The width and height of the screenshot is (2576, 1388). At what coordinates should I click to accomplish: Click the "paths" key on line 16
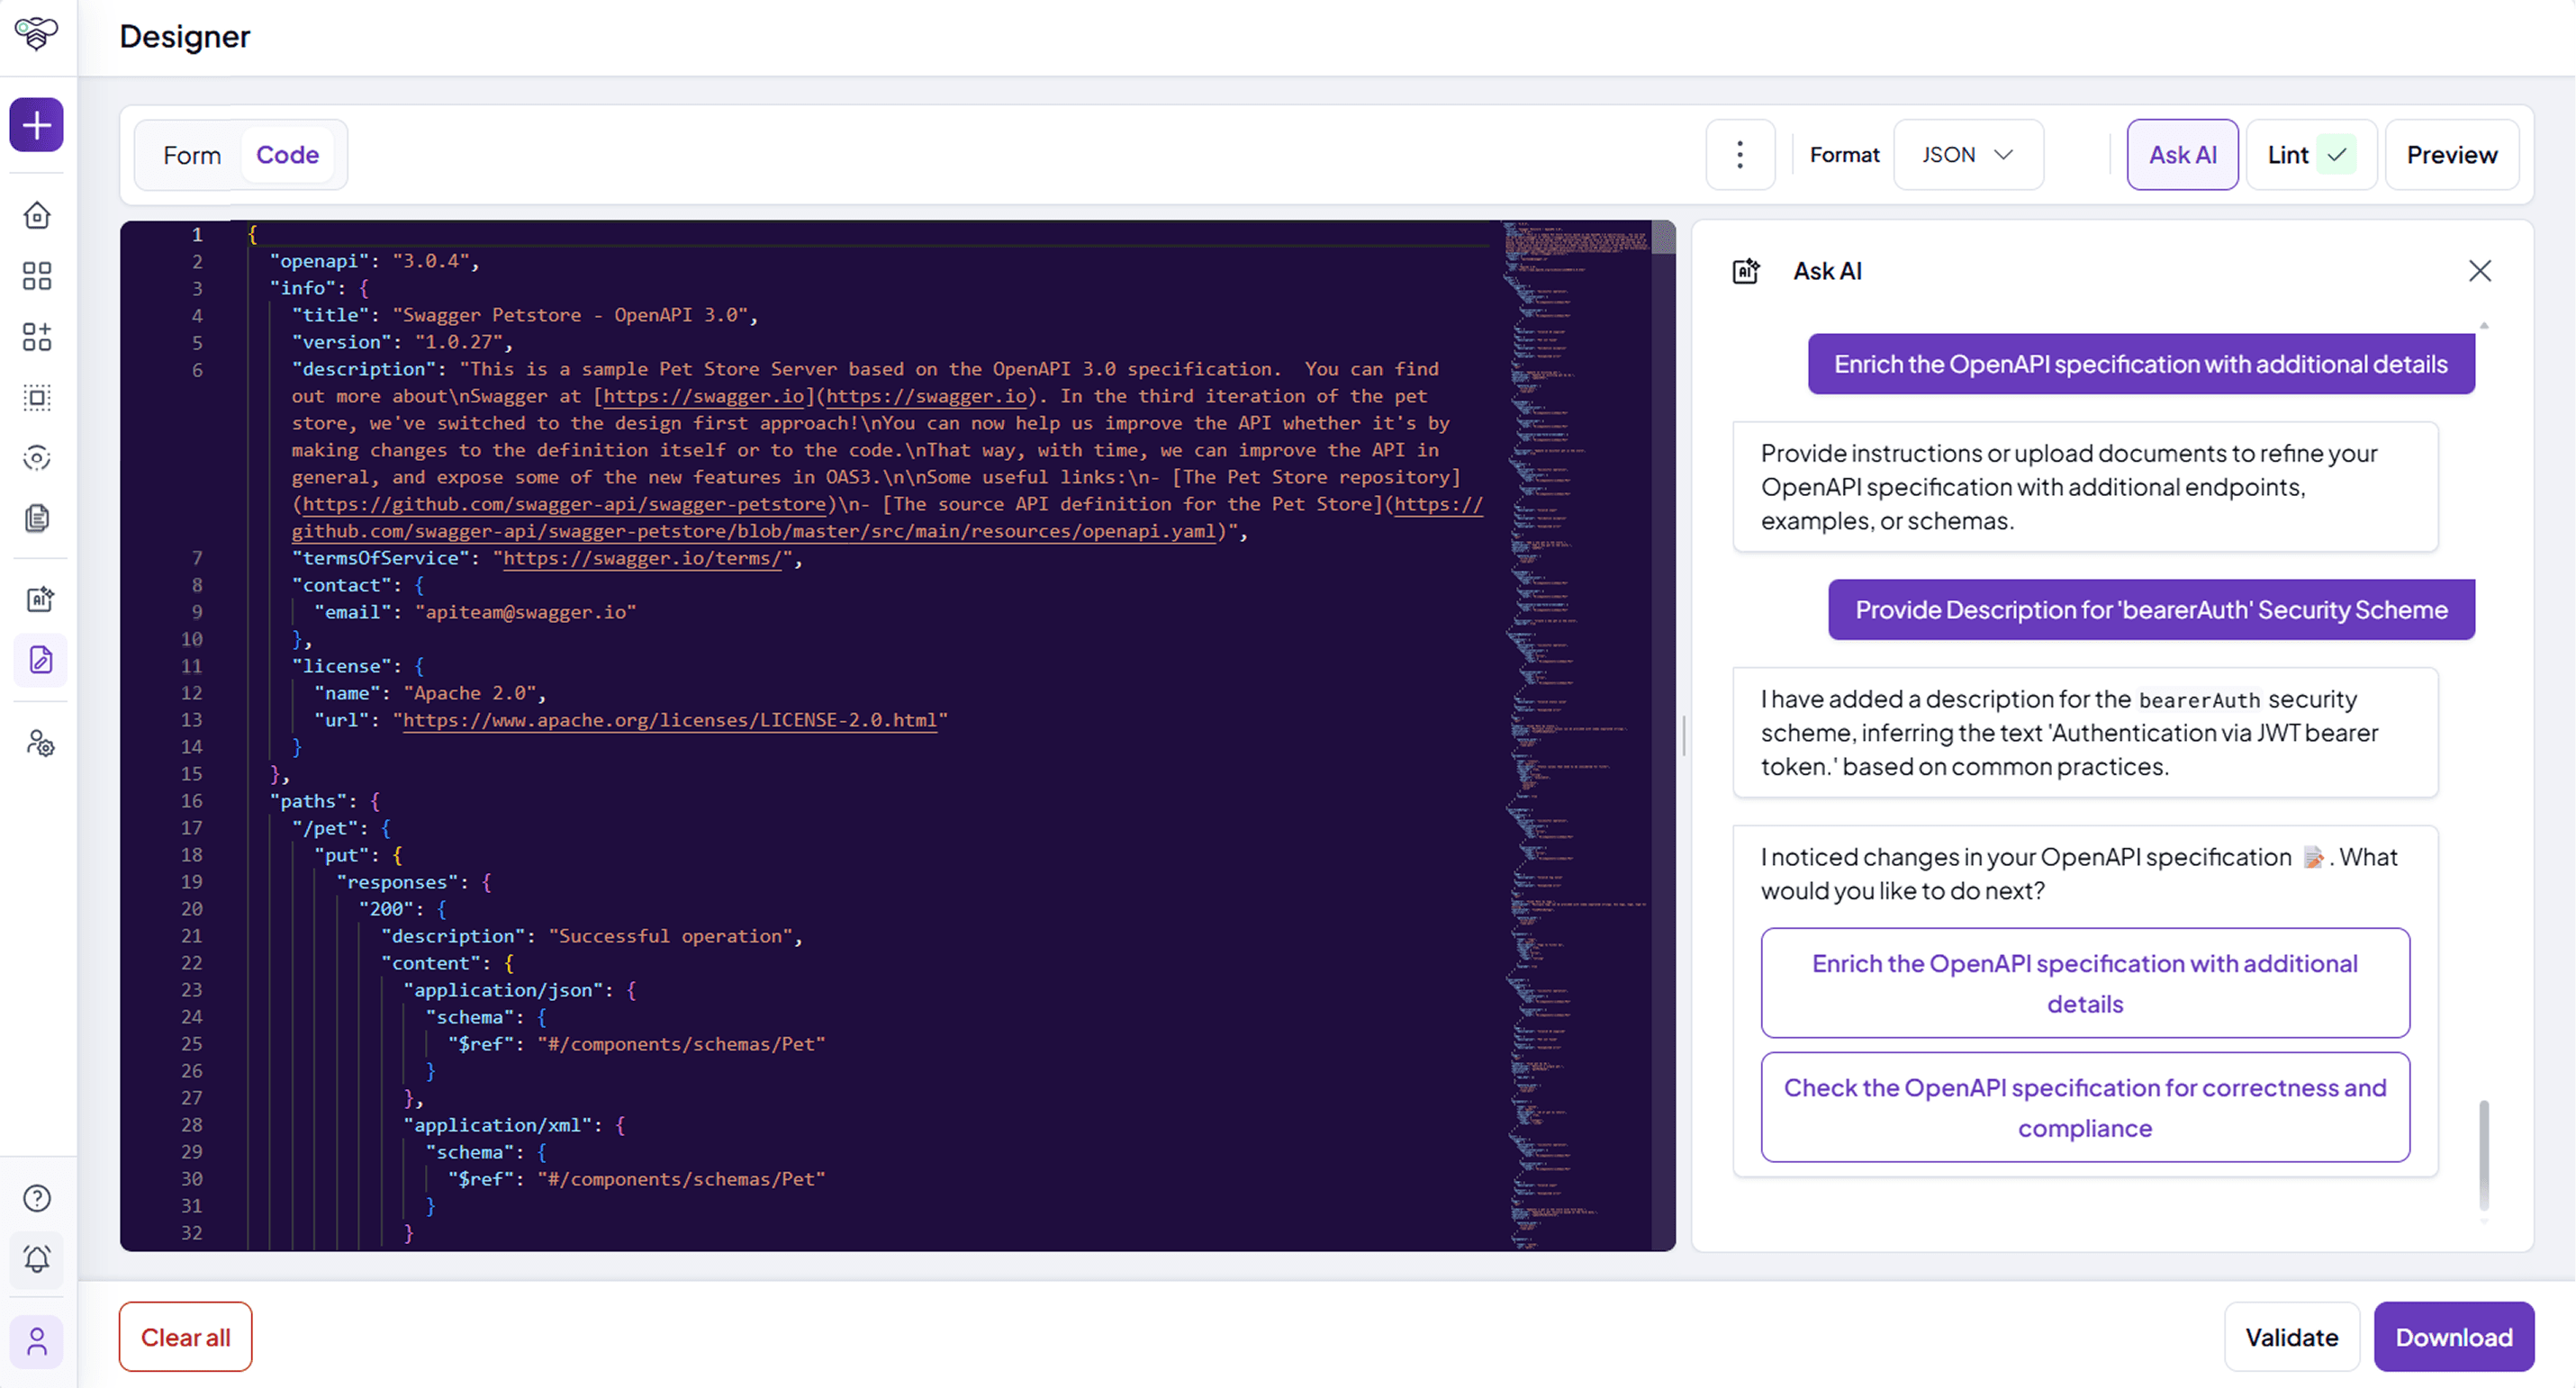click(x=309, y=801)
